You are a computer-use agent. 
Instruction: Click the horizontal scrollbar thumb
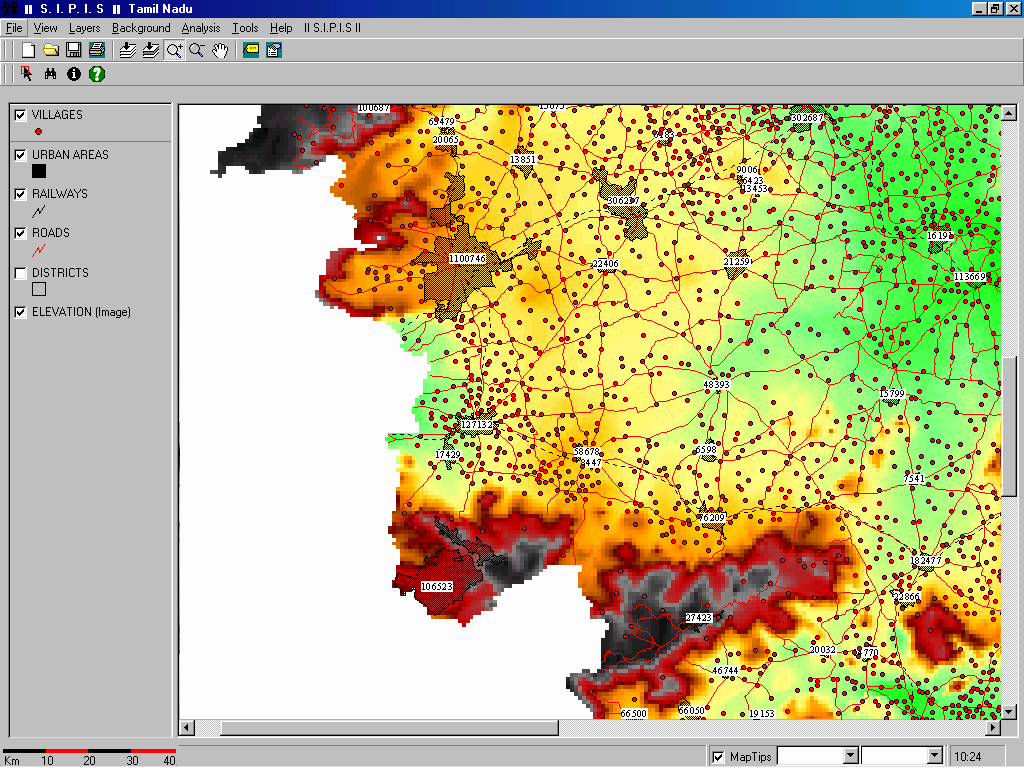pyautogui.click(x=389, y=727)
